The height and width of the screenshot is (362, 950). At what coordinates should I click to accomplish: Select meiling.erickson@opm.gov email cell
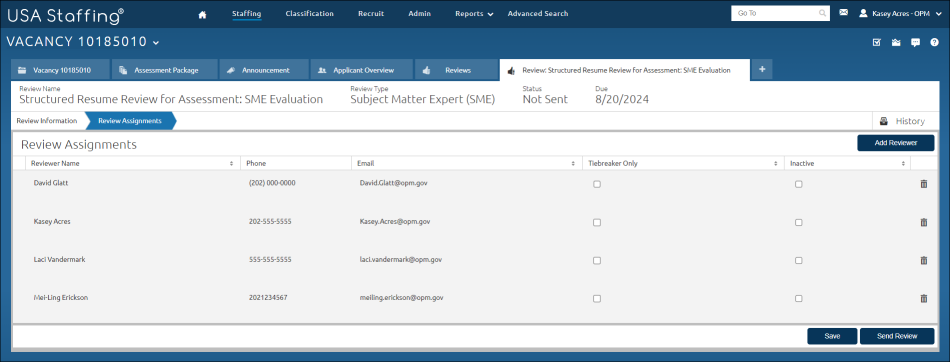[402, 298]
